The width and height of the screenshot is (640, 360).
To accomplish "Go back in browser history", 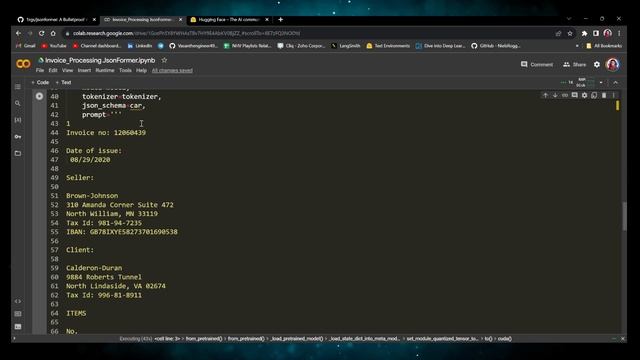I will pyautogui.click(x=18, y=33).
